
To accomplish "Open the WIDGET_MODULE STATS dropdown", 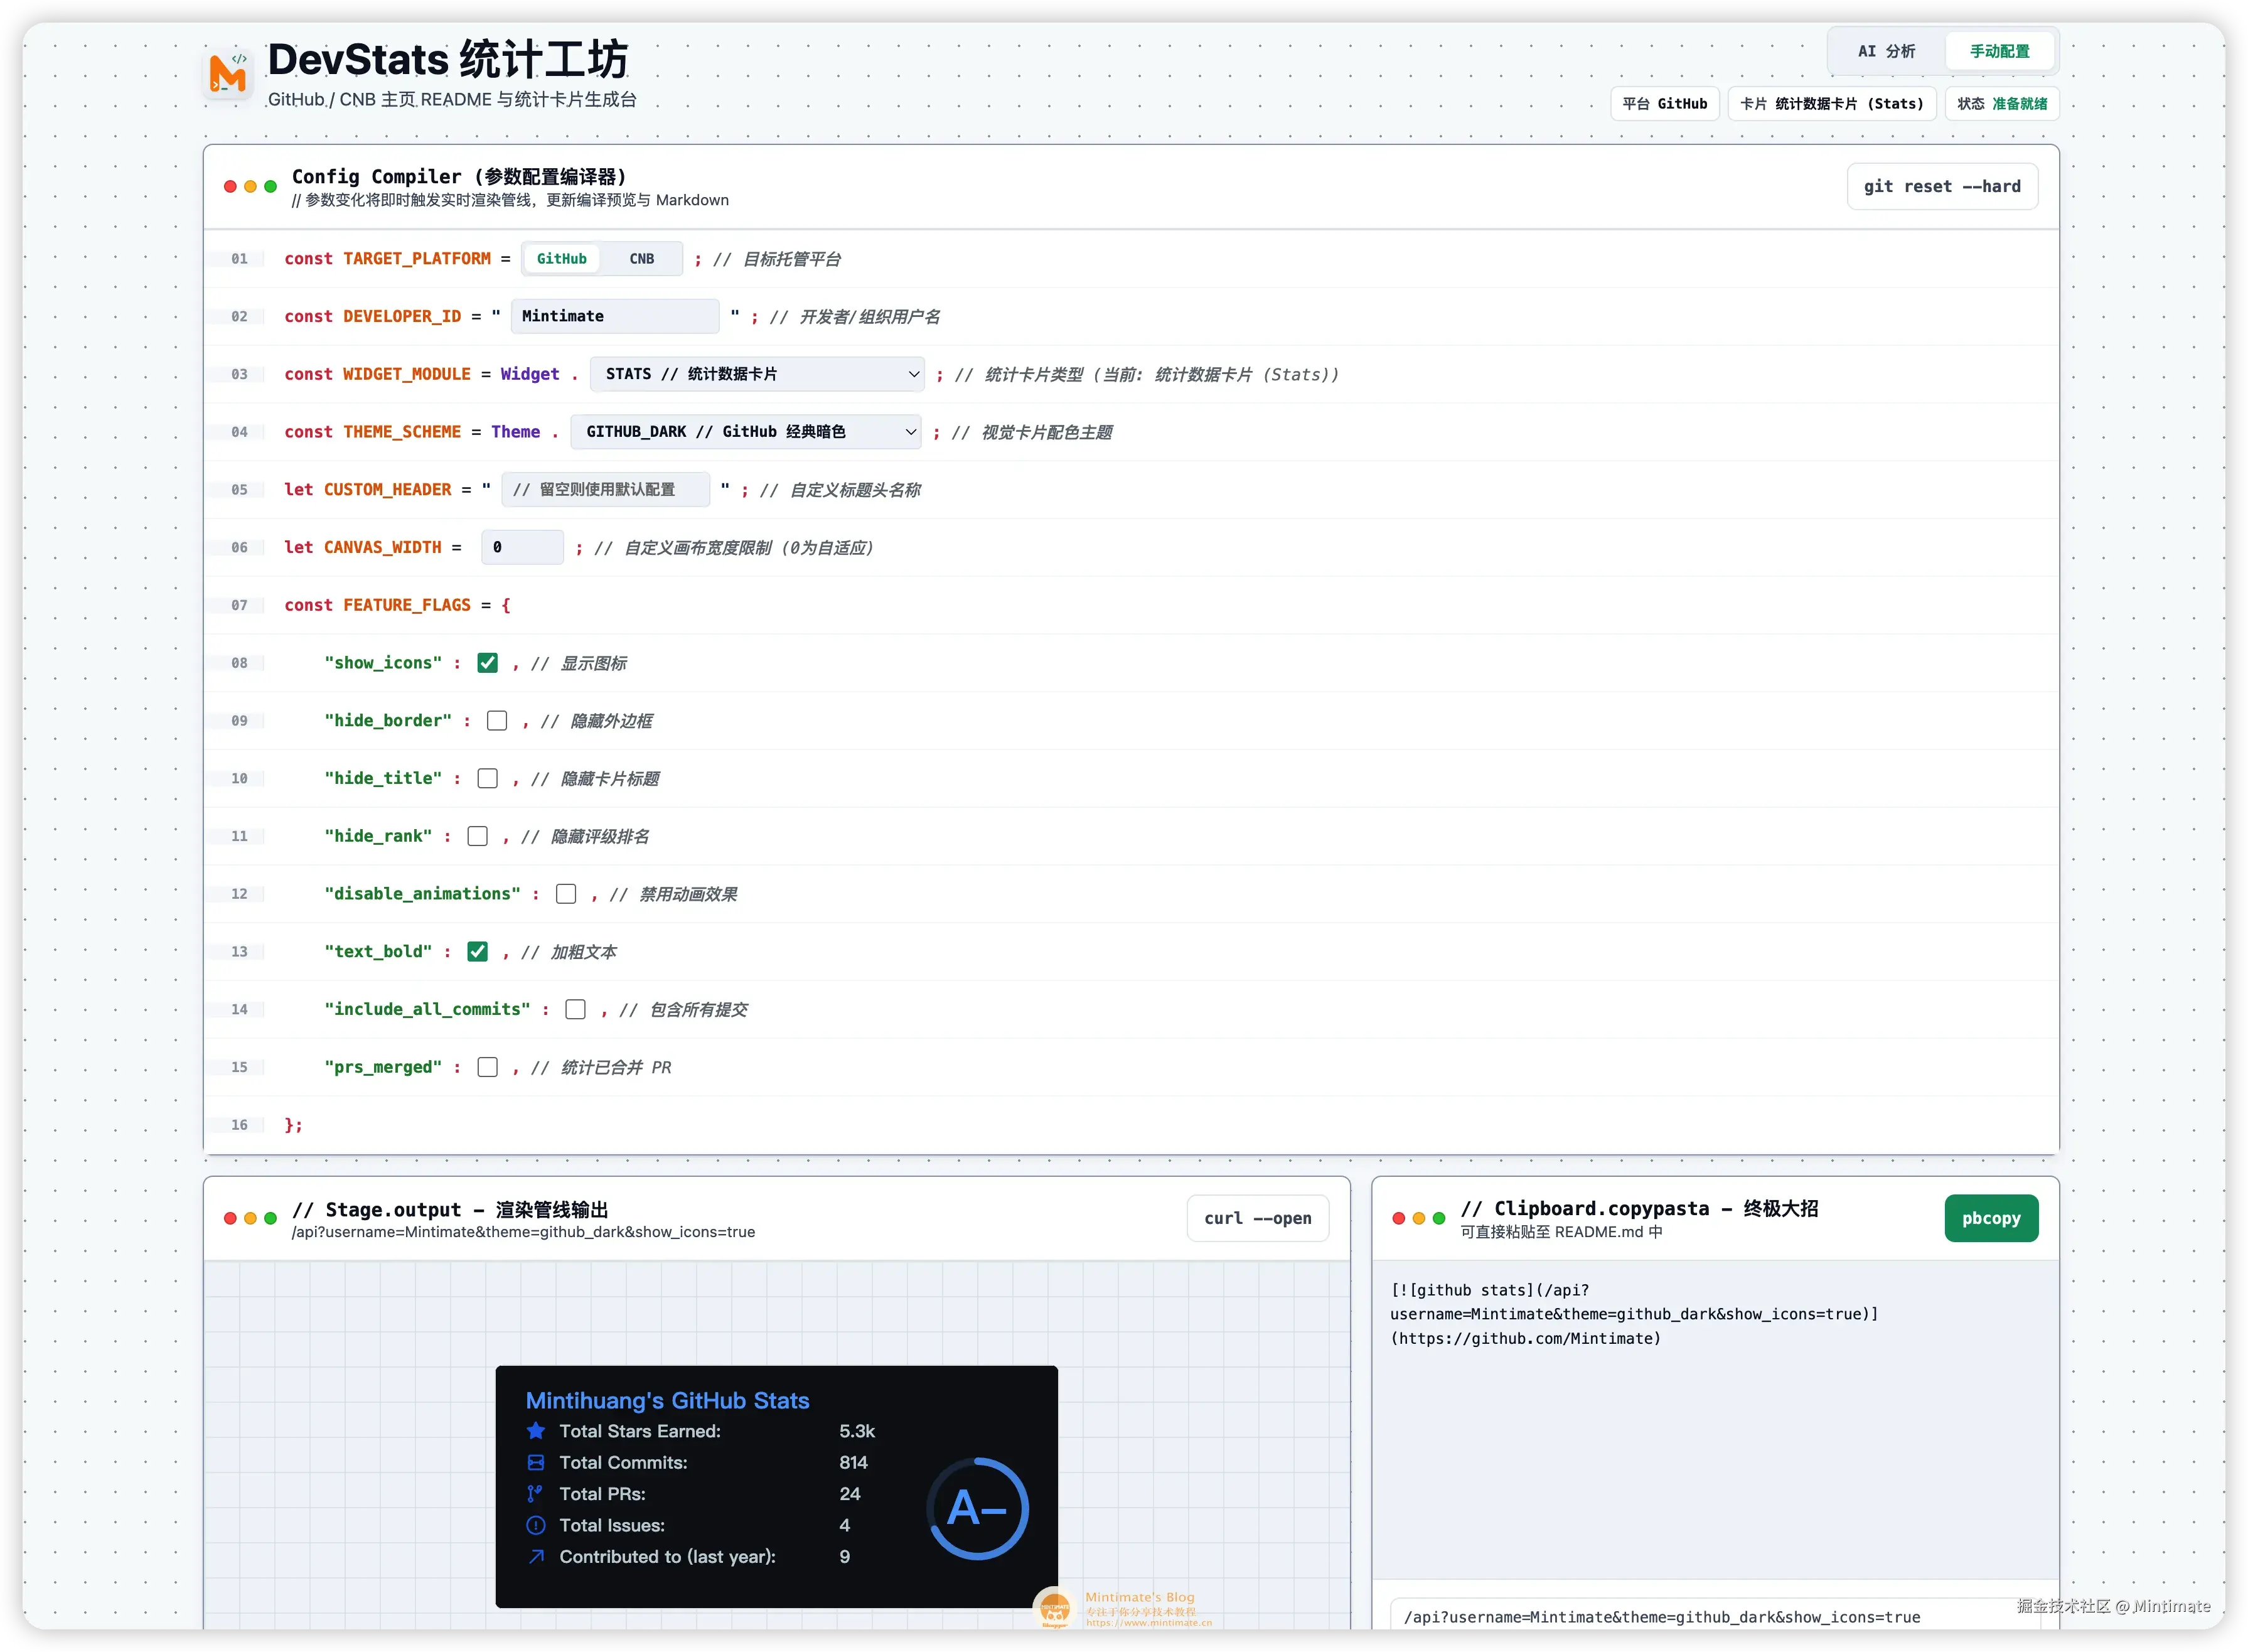I will [757, 374].
